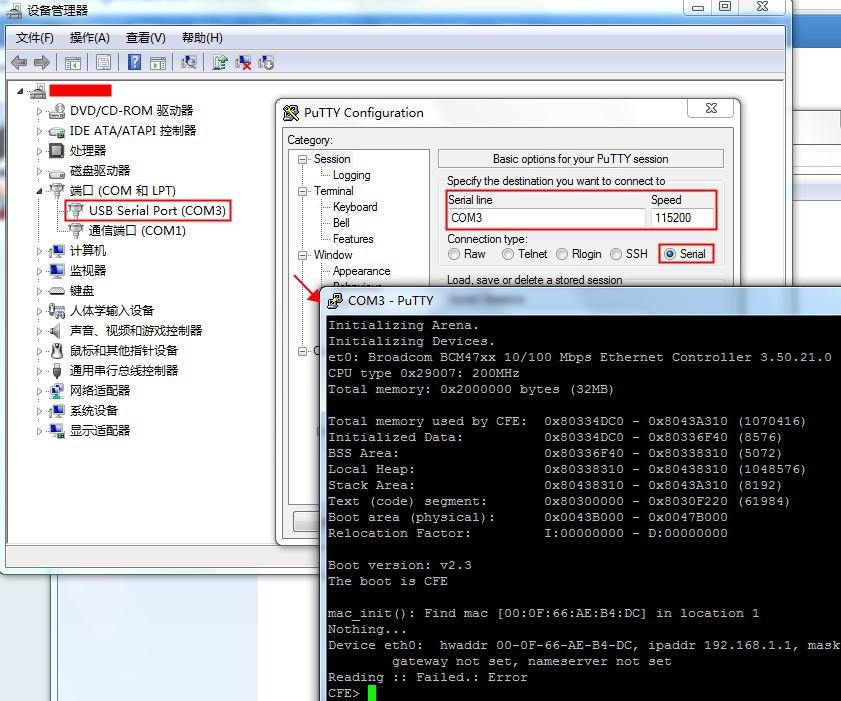Collapse the Window category in PuTTY
The width and height of the screenshot is (841, 701).
pyautogui.click(x=303, y=255)
